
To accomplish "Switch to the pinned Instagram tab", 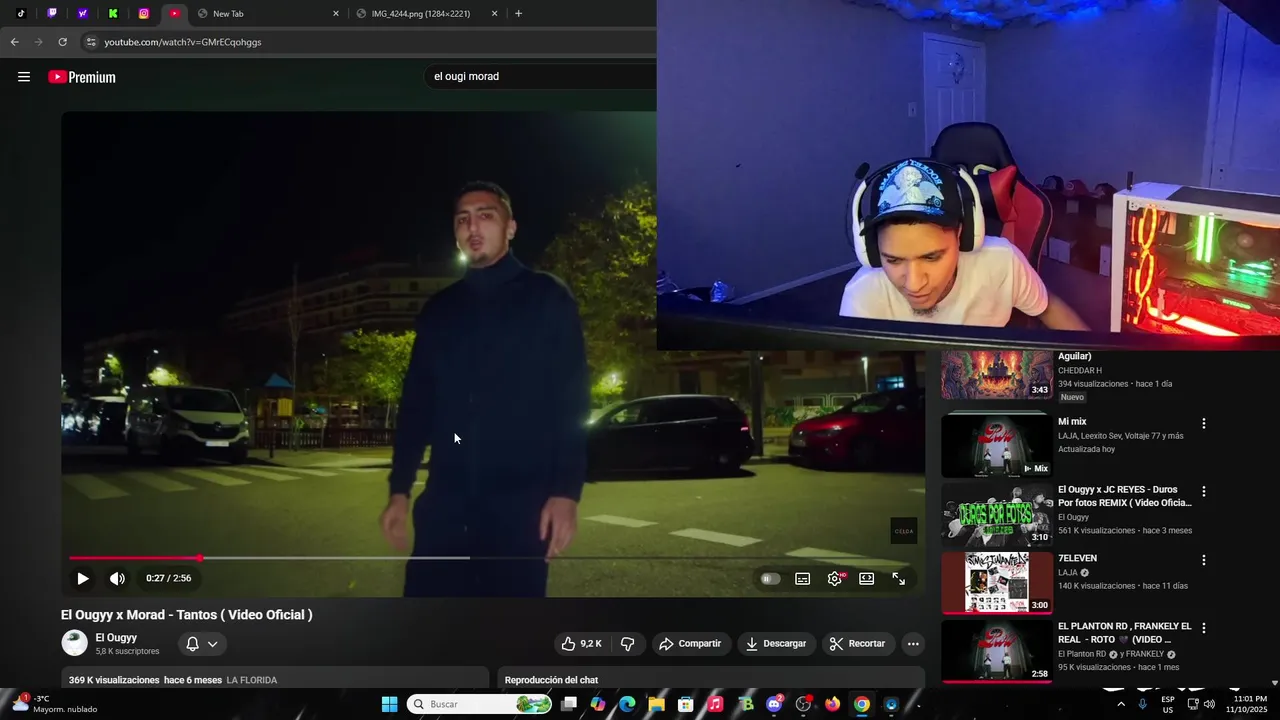I will [x=144, y=14].
